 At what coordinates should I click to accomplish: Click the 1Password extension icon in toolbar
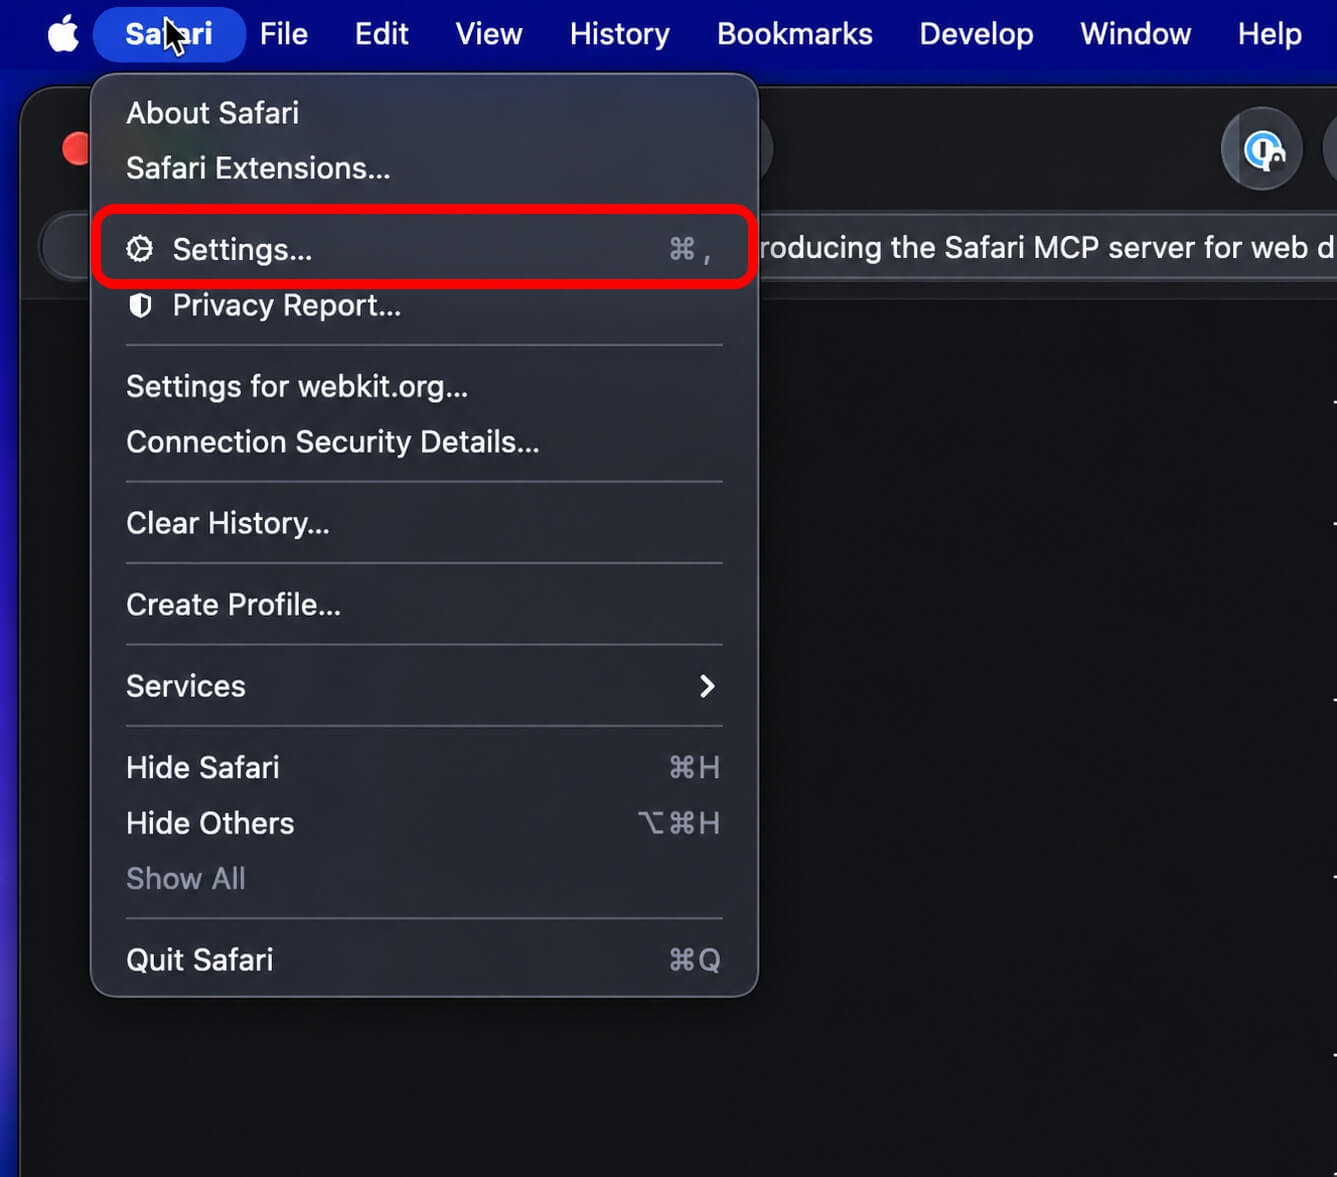pyautogui.click(x=1262, y=150)
